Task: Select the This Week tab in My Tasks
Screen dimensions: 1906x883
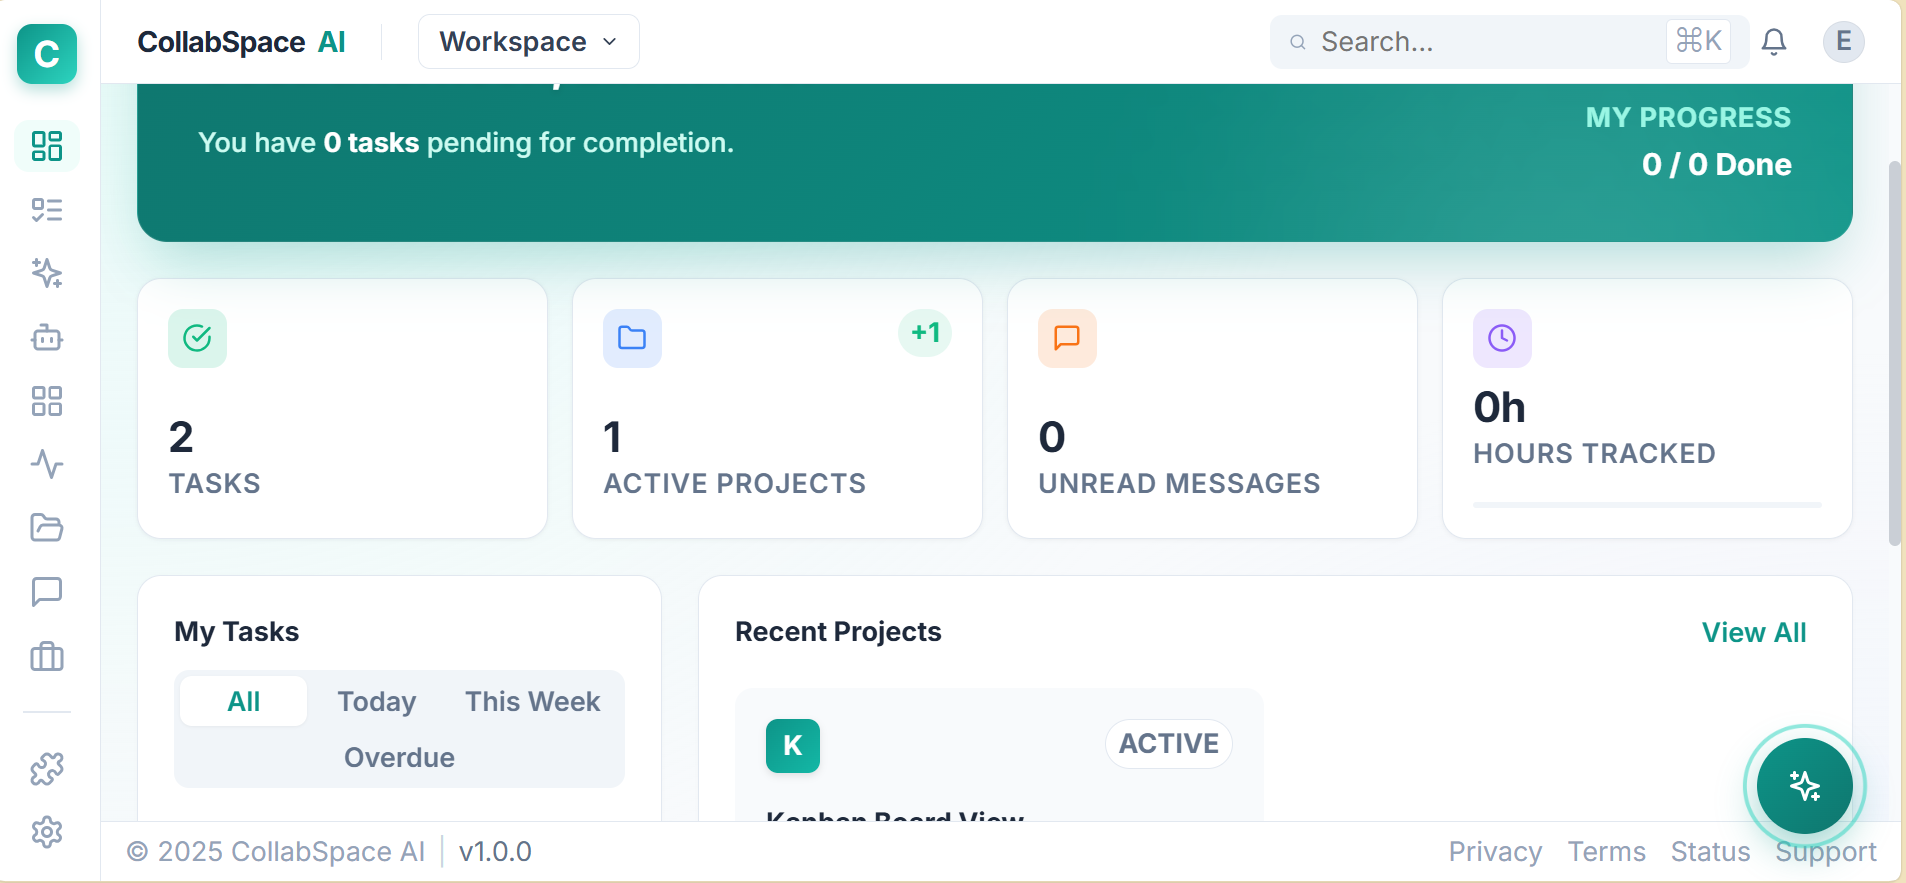Action: point(533,701)
